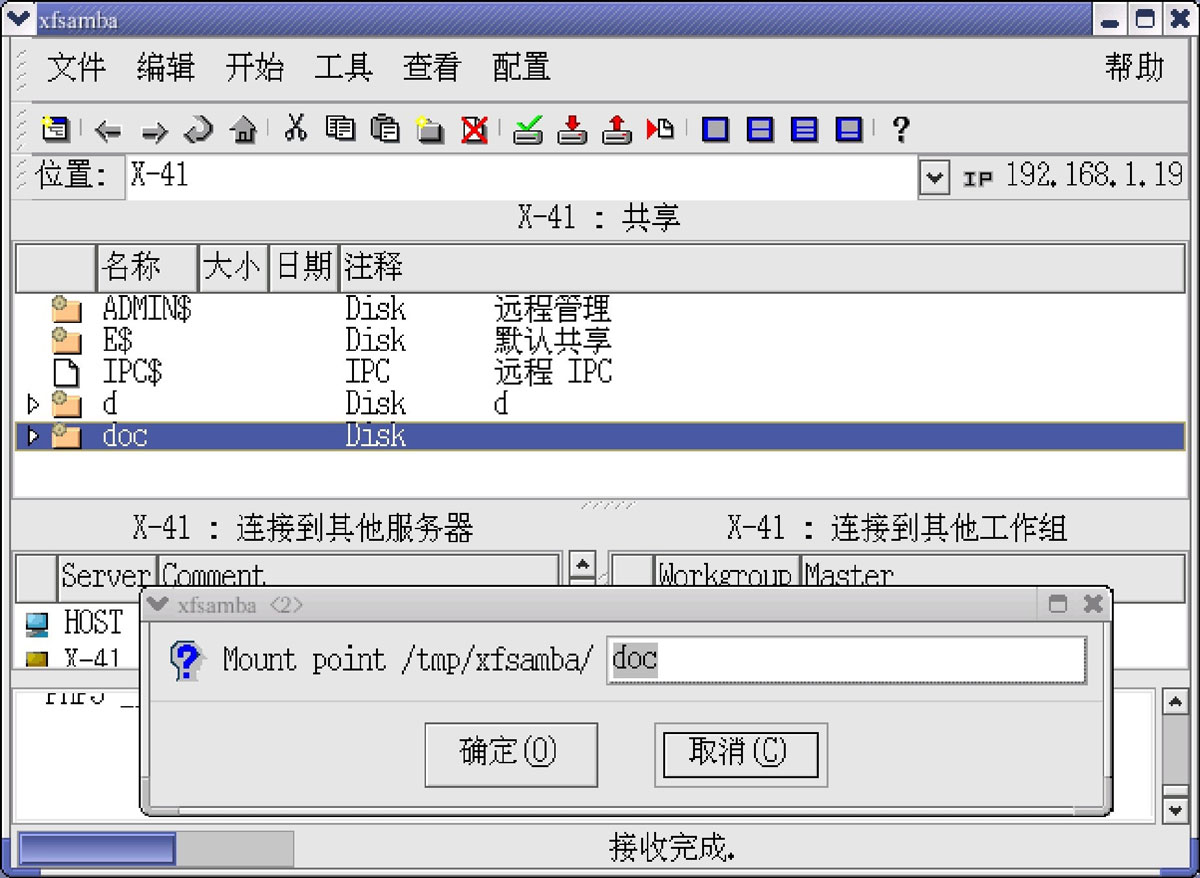Viewport: 1200px width, 878px height.
Task: Click the red up-arrow upload icon
Action: pos(617,130)
